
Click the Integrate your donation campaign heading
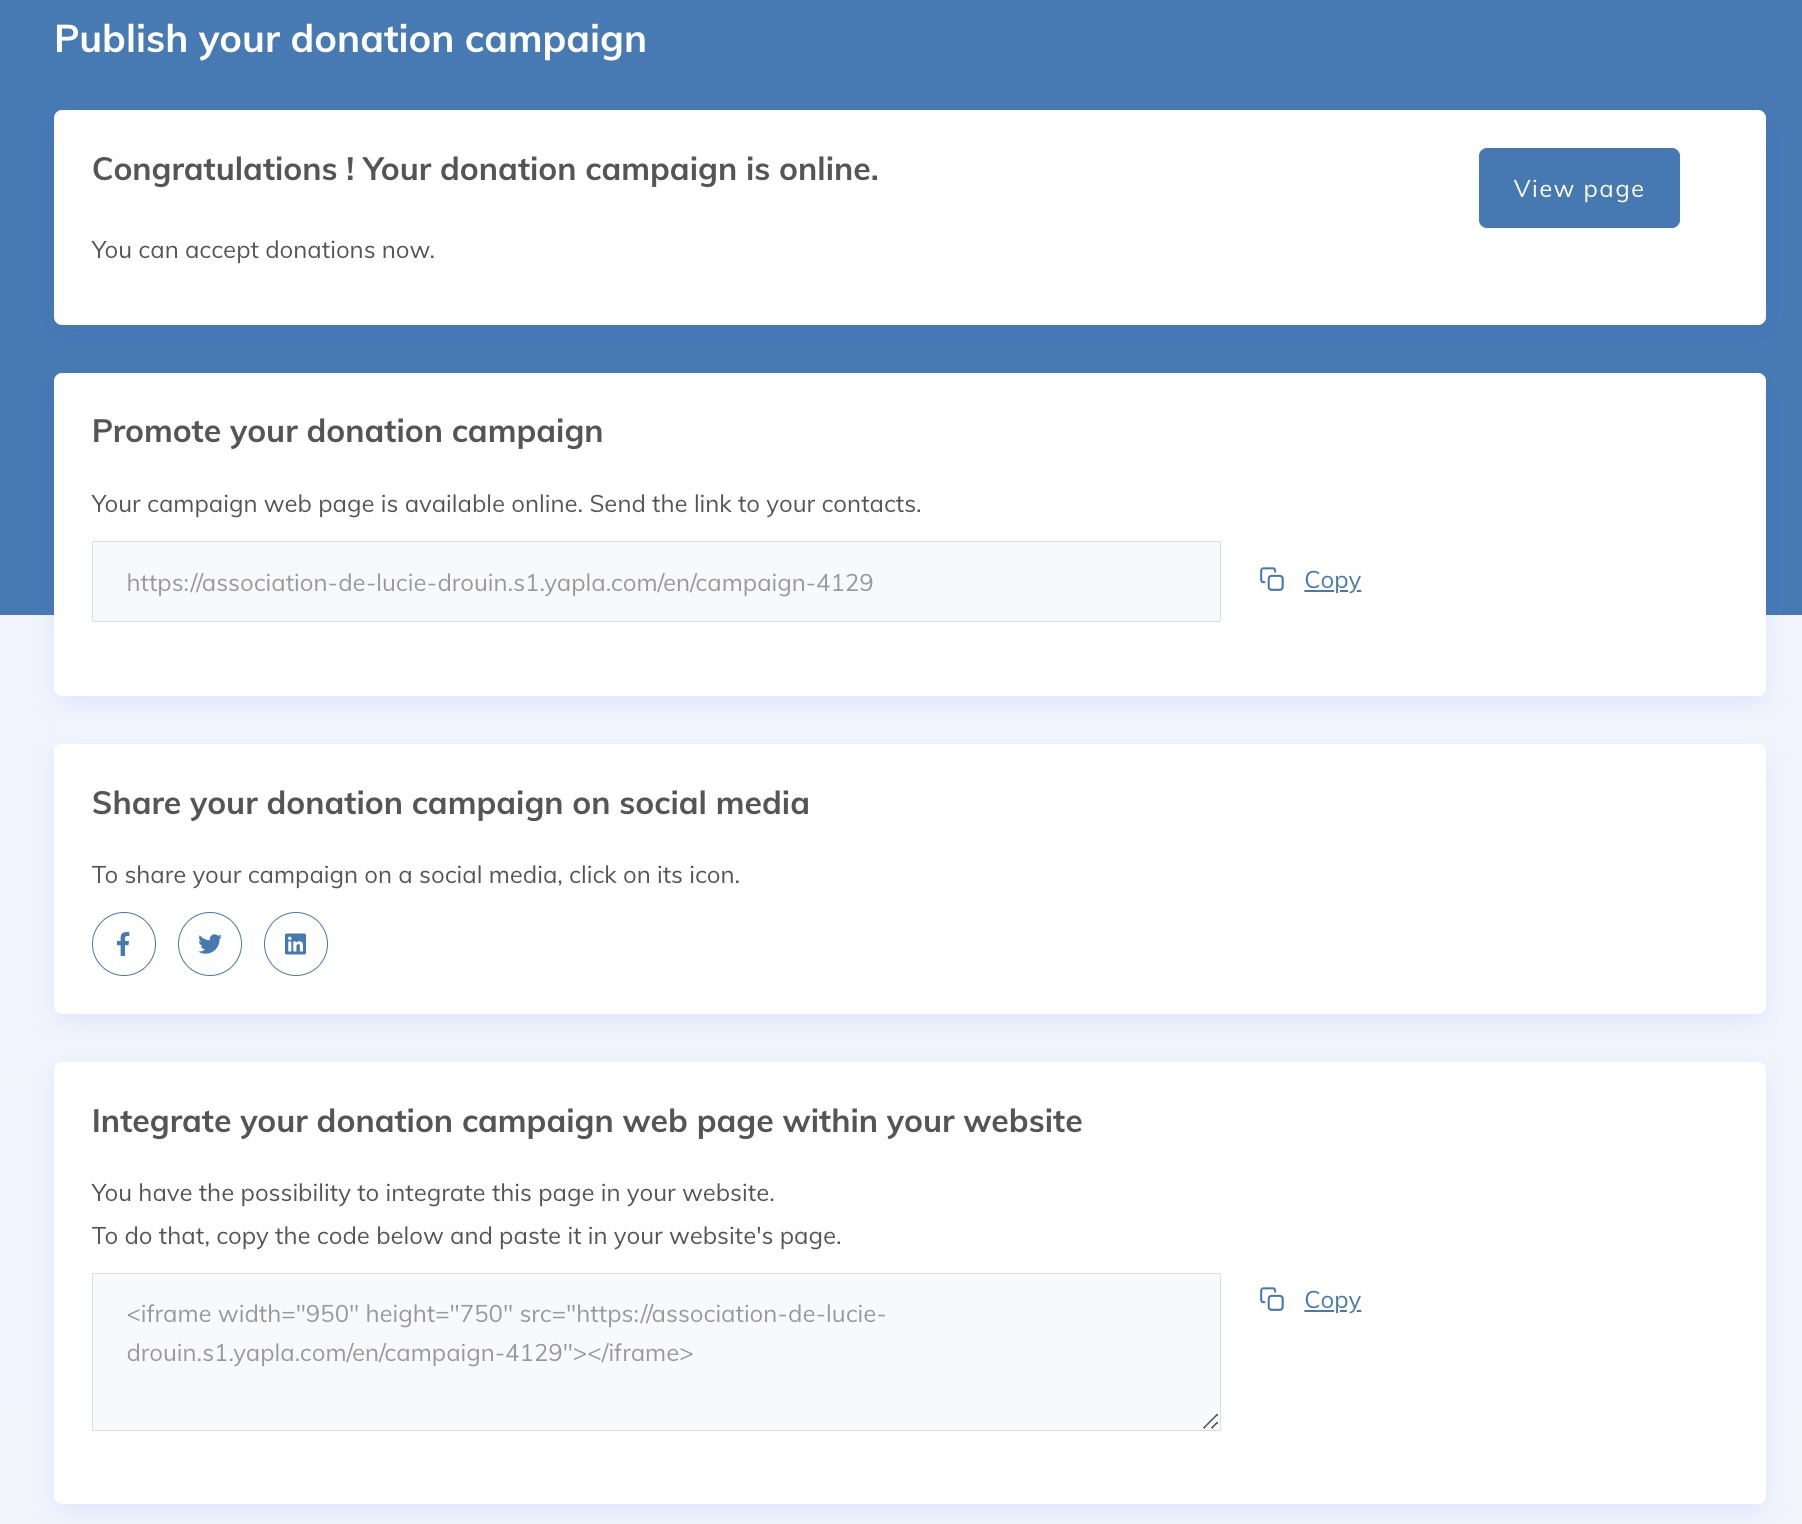pos(587,1121)
